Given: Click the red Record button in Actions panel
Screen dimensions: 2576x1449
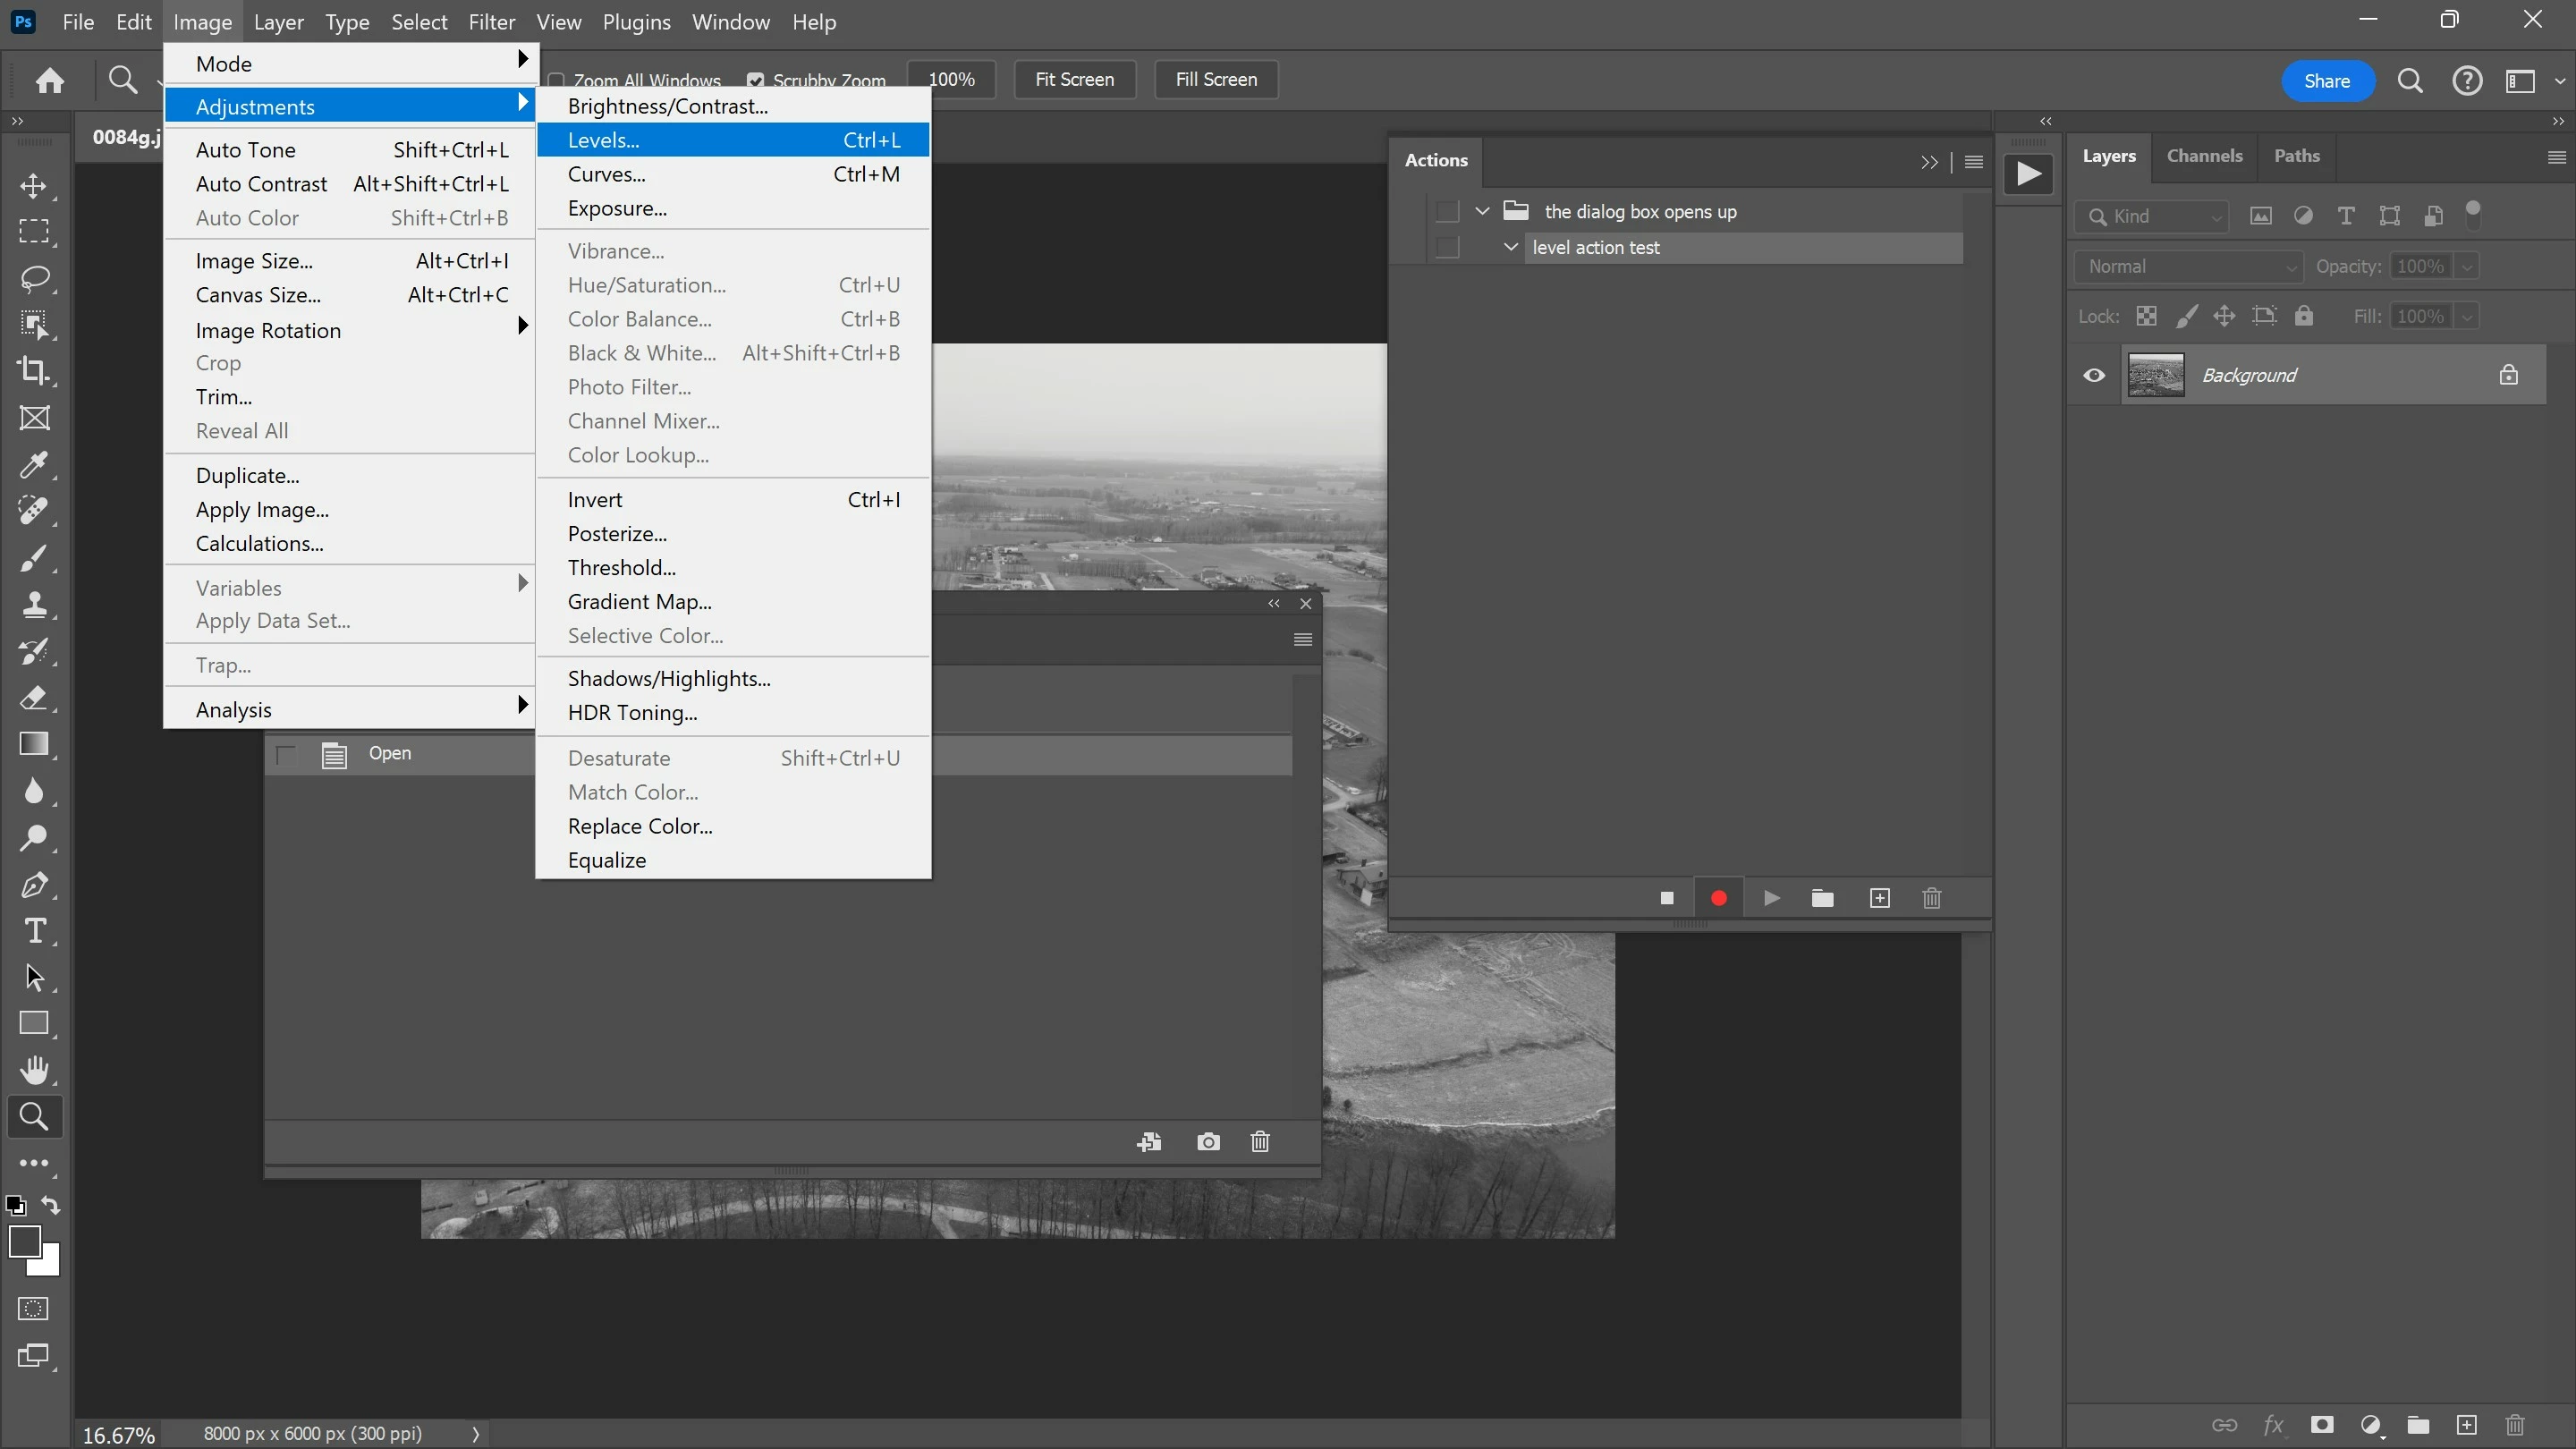Looking at the screenshot, I should coord(1719,898).
